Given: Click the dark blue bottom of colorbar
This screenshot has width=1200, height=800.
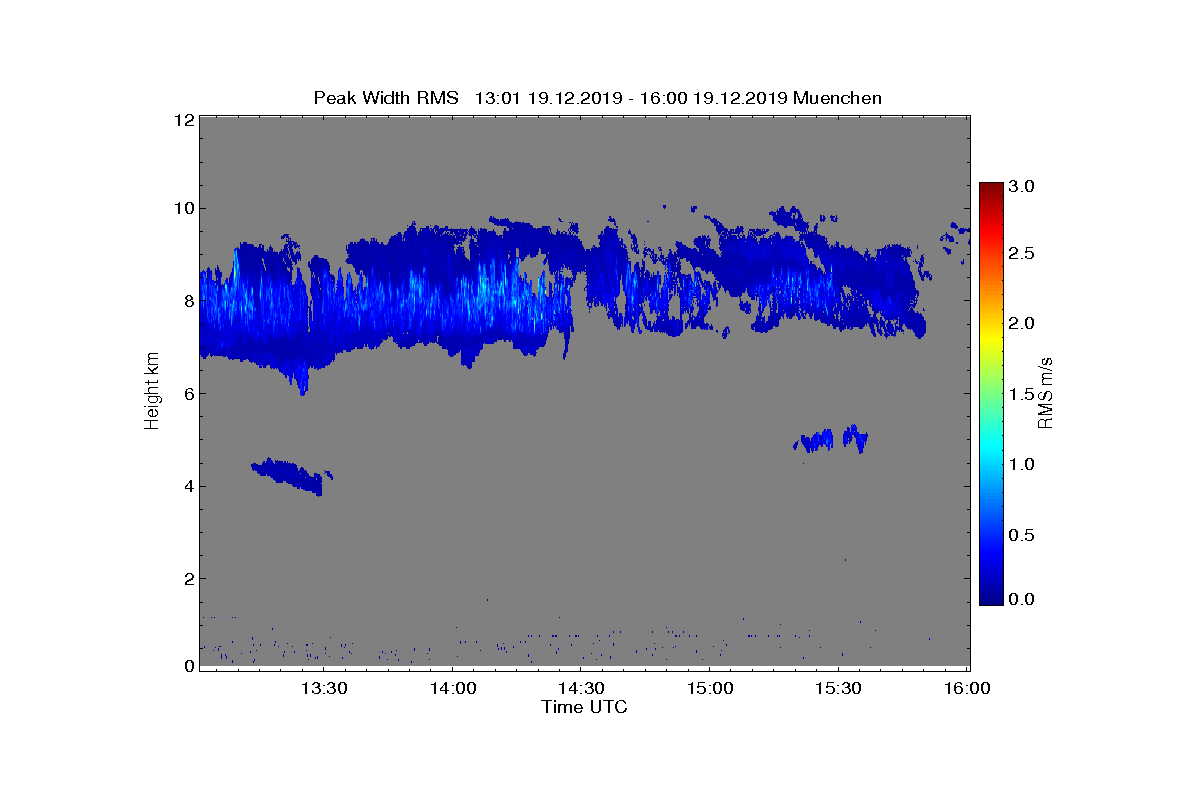Looking at the screenshot, I should [991, 597].
